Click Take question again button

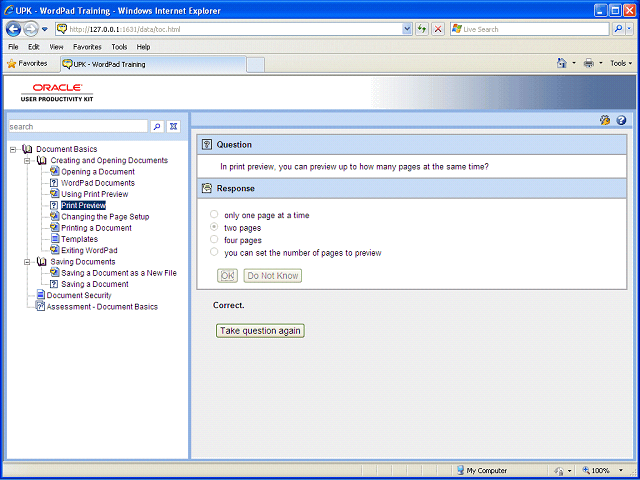point(260,331)
